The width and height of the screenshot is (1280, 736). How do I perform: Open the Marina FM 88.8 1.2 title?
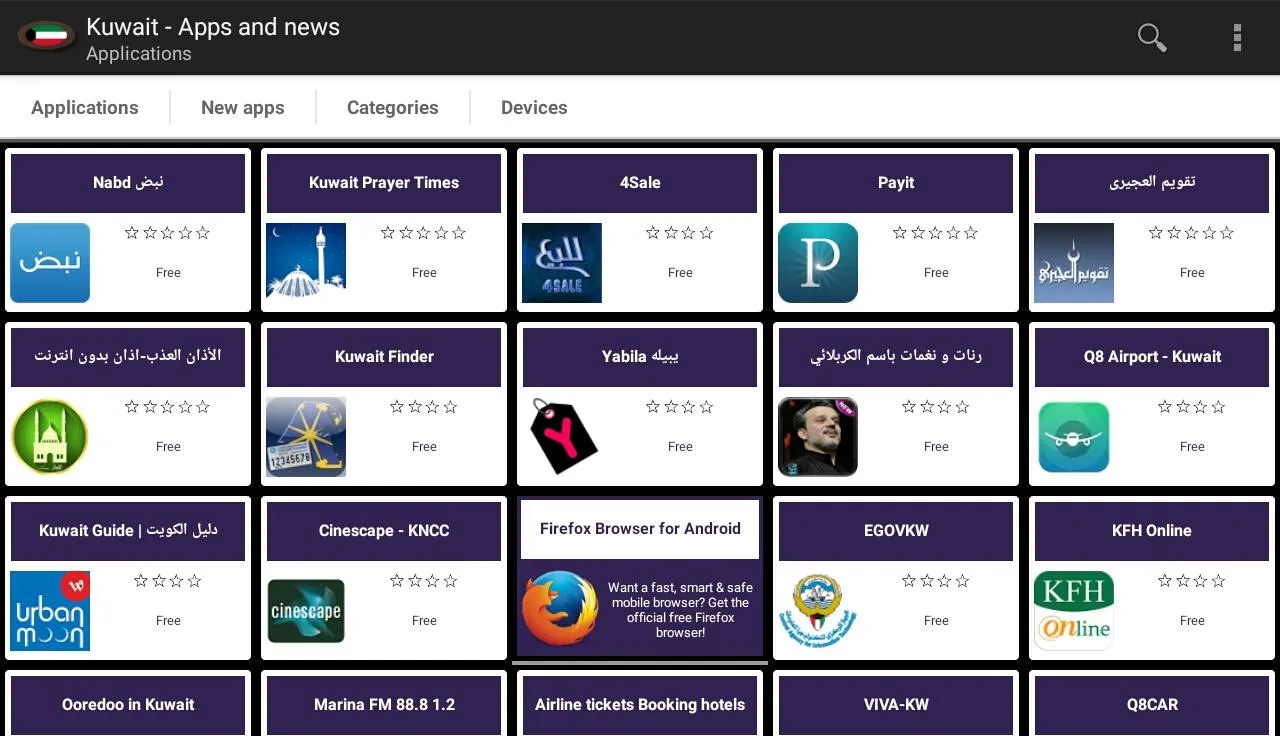[384, 705]
